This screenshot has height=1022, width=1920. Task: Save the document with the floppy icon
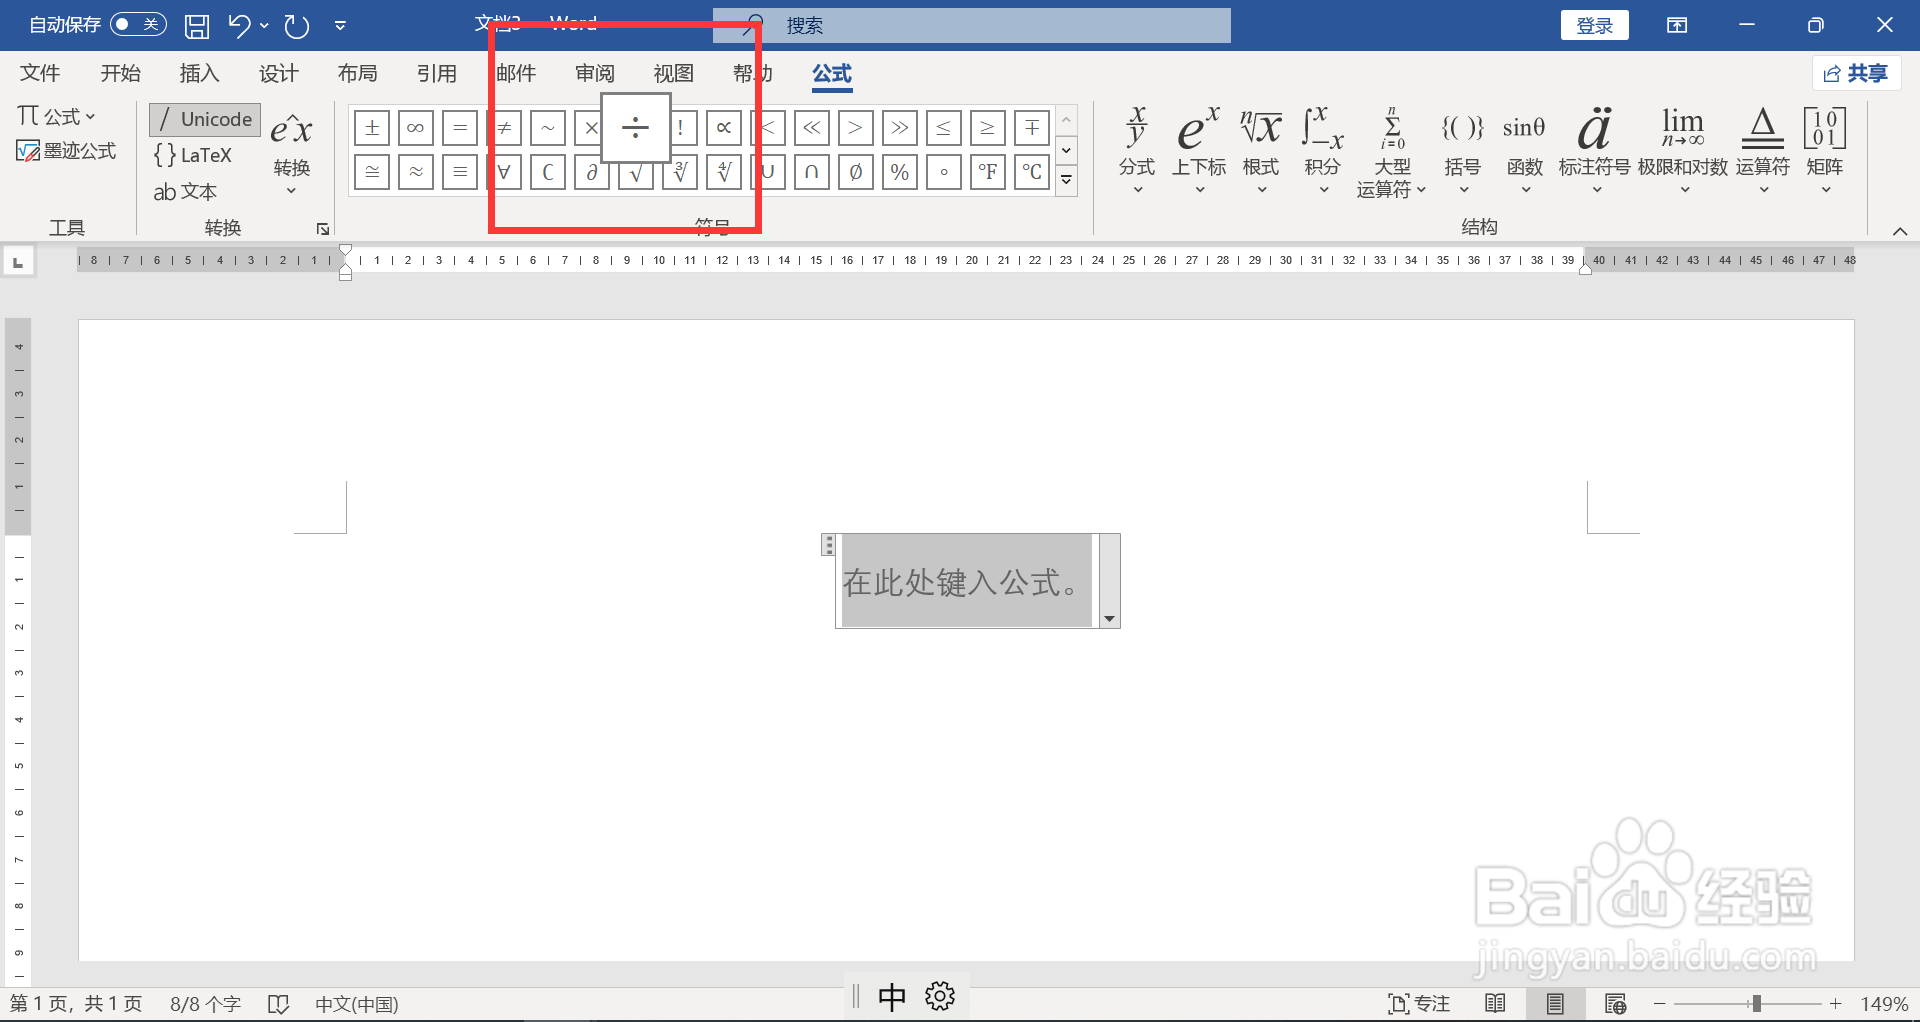click(x=197, y=25)
